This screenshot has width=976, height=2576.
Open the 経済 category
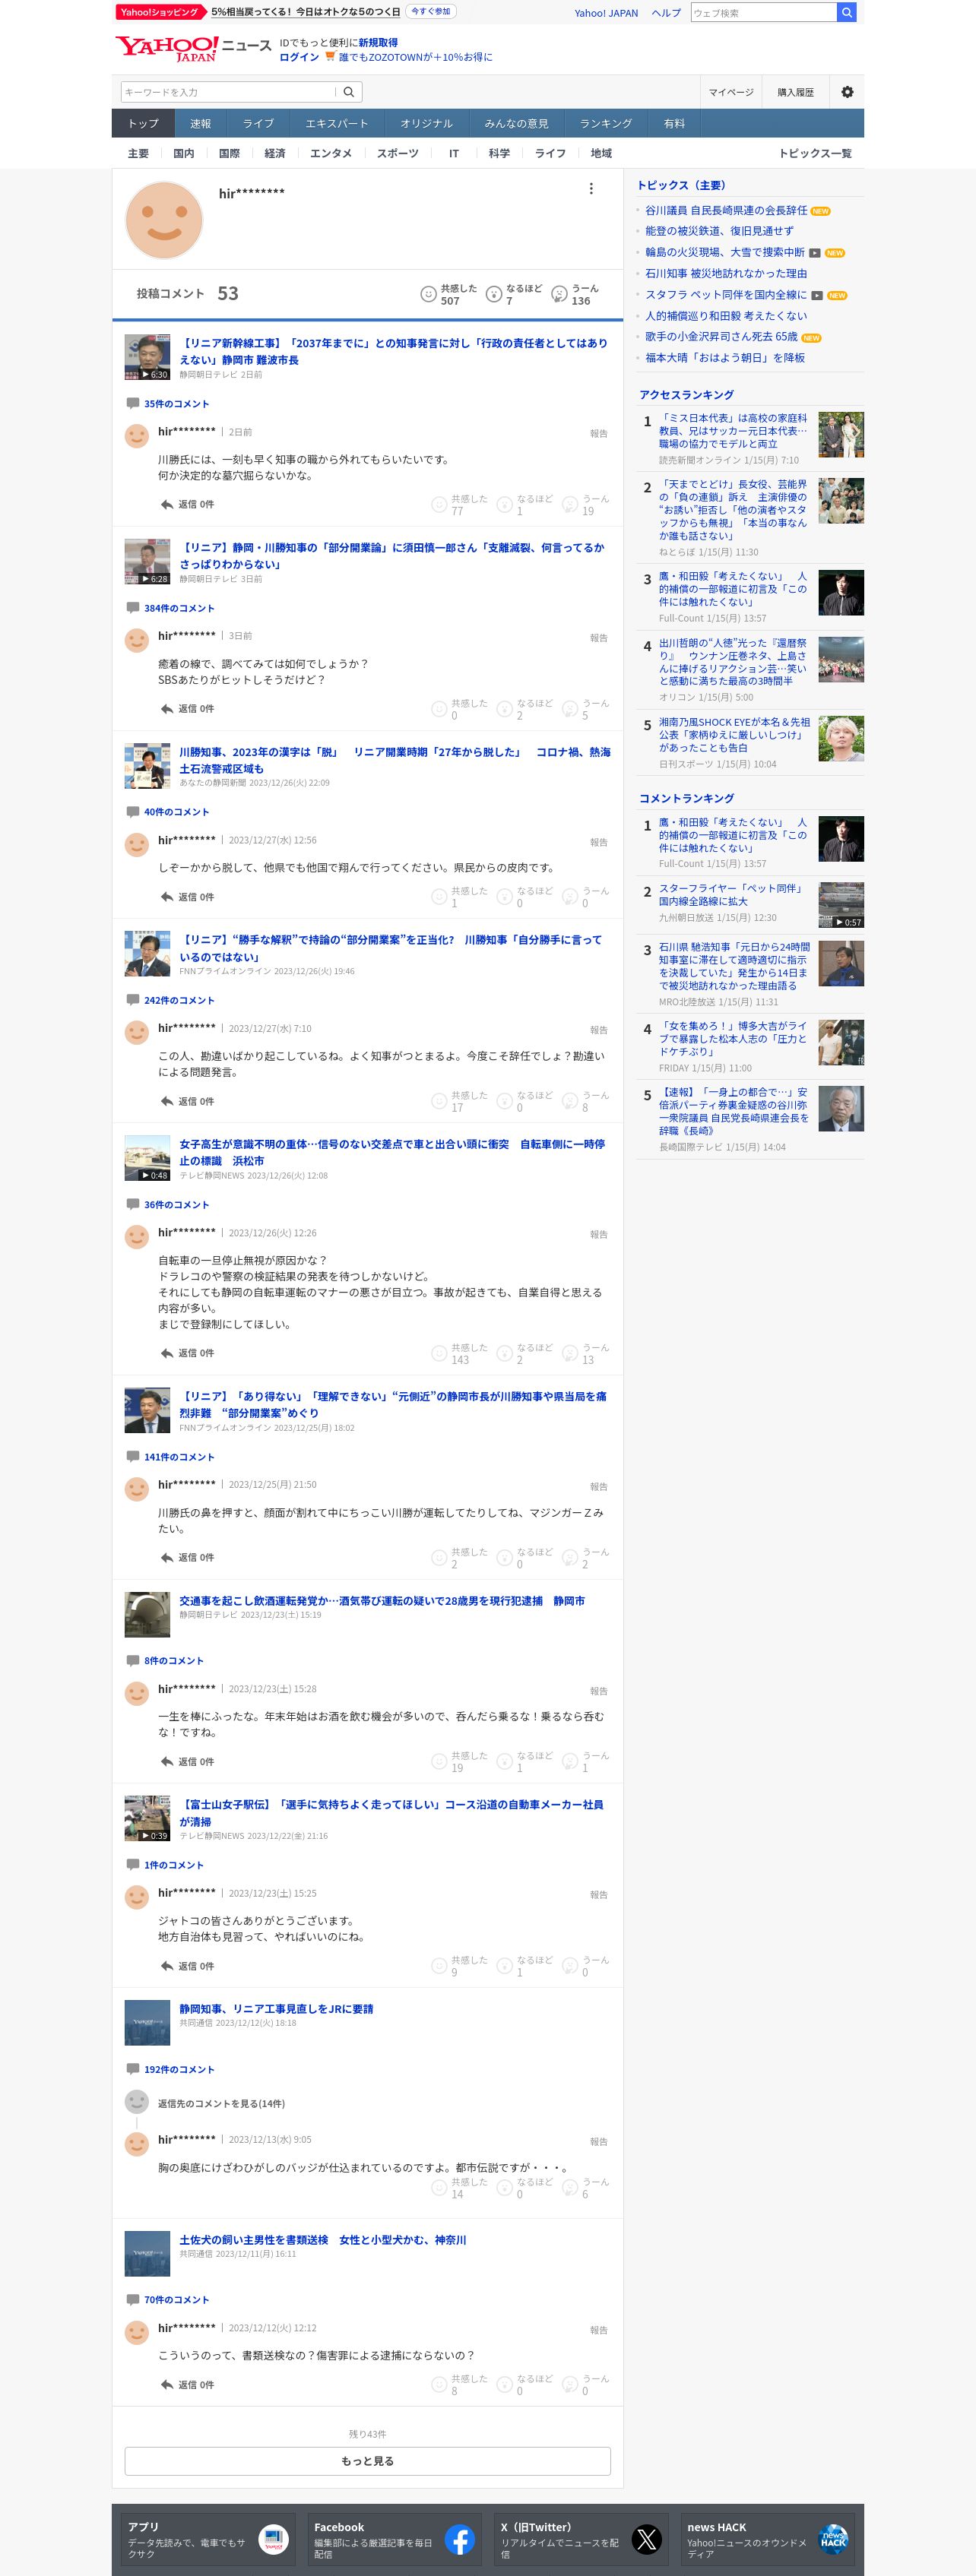pyautogui.click(x=275, y=153)
